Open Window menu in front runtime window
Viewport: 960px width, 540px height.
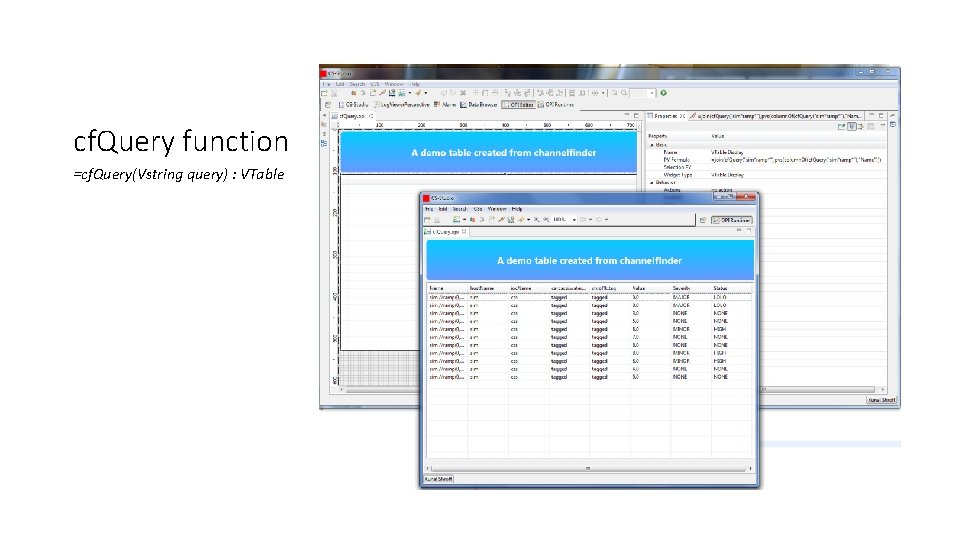coord(497,209)
